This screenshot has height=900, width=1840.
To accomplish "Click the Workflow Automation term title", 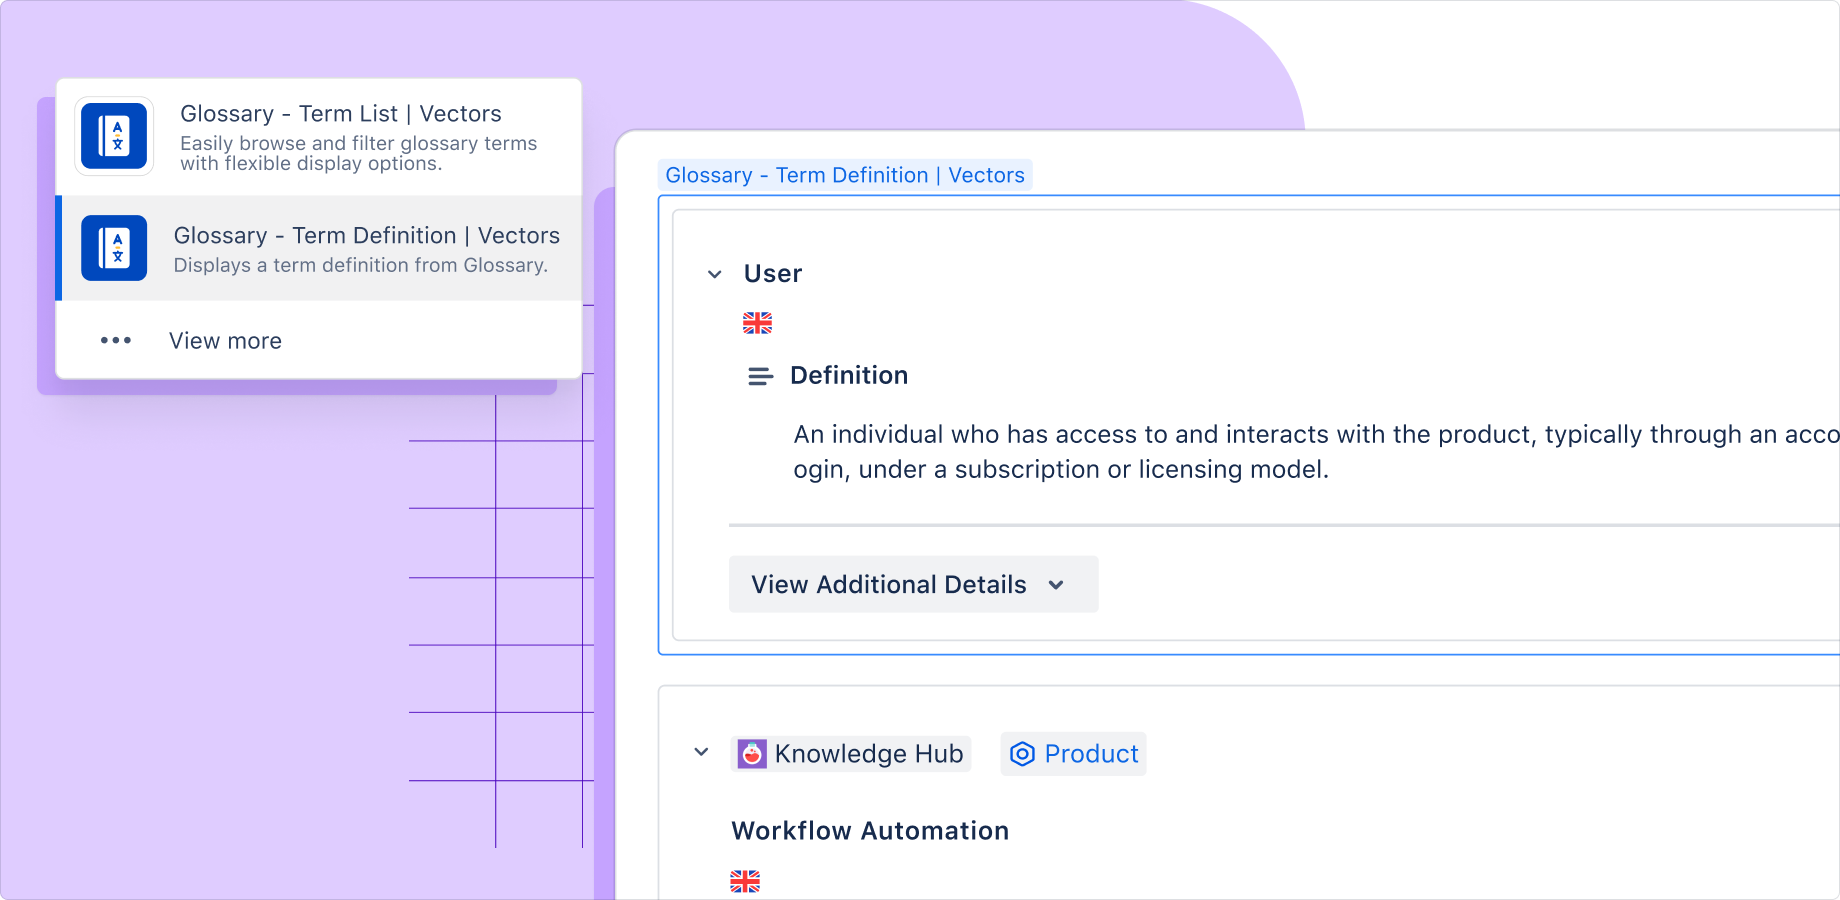I will pos(870,831).
